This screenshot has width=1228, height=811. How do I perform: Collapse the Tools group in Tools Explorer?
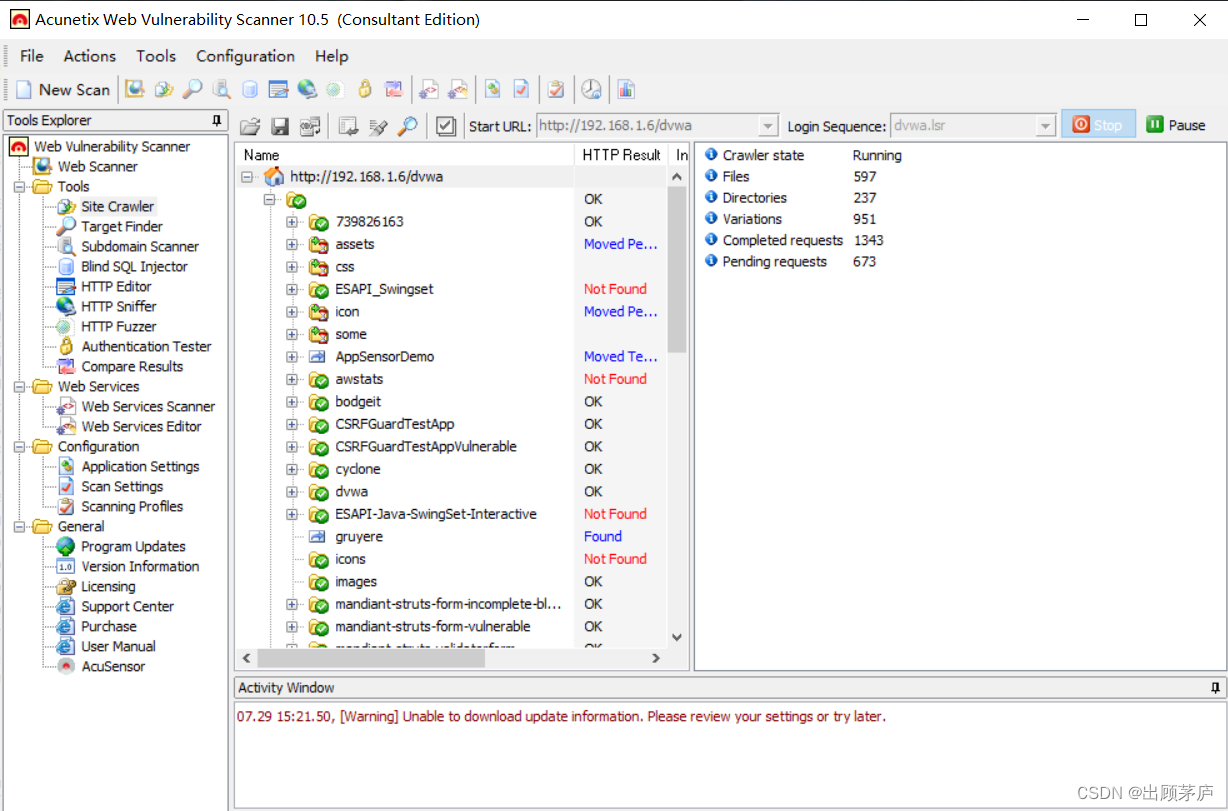(19, 187)
